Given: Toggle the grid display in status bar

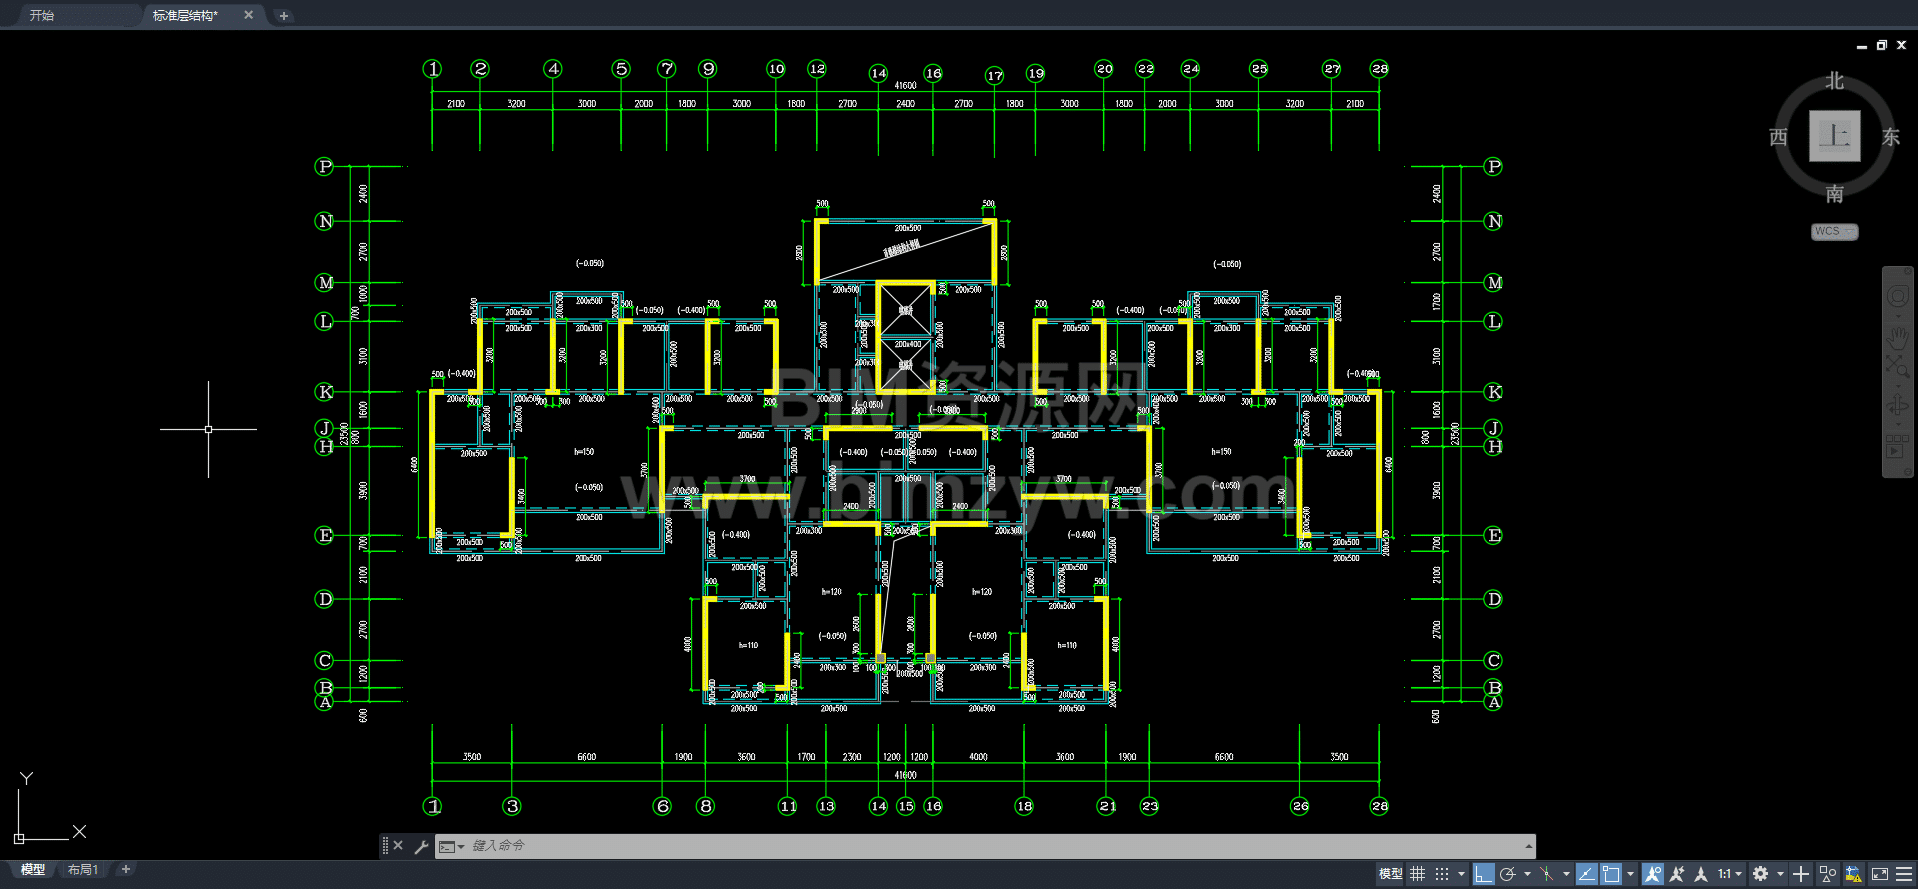Looking at the screenshot, I should point(1417,874).
